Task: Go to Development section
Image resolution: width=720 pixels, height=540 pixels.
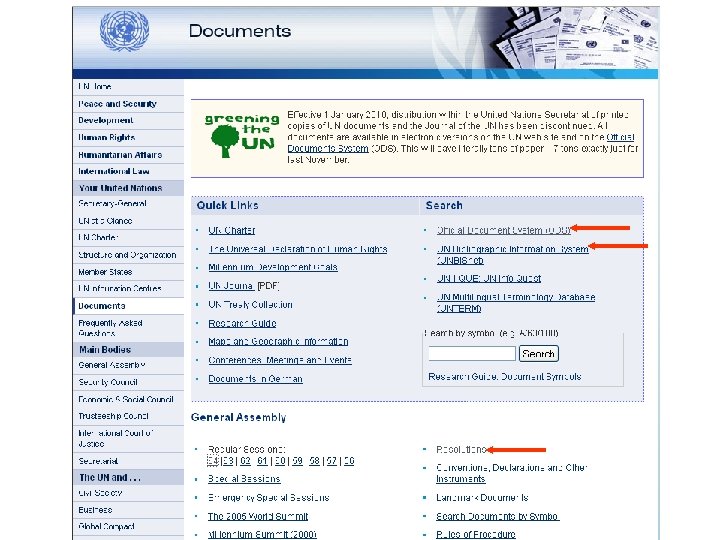Action: pyautogui.click(x=106, y=120)
